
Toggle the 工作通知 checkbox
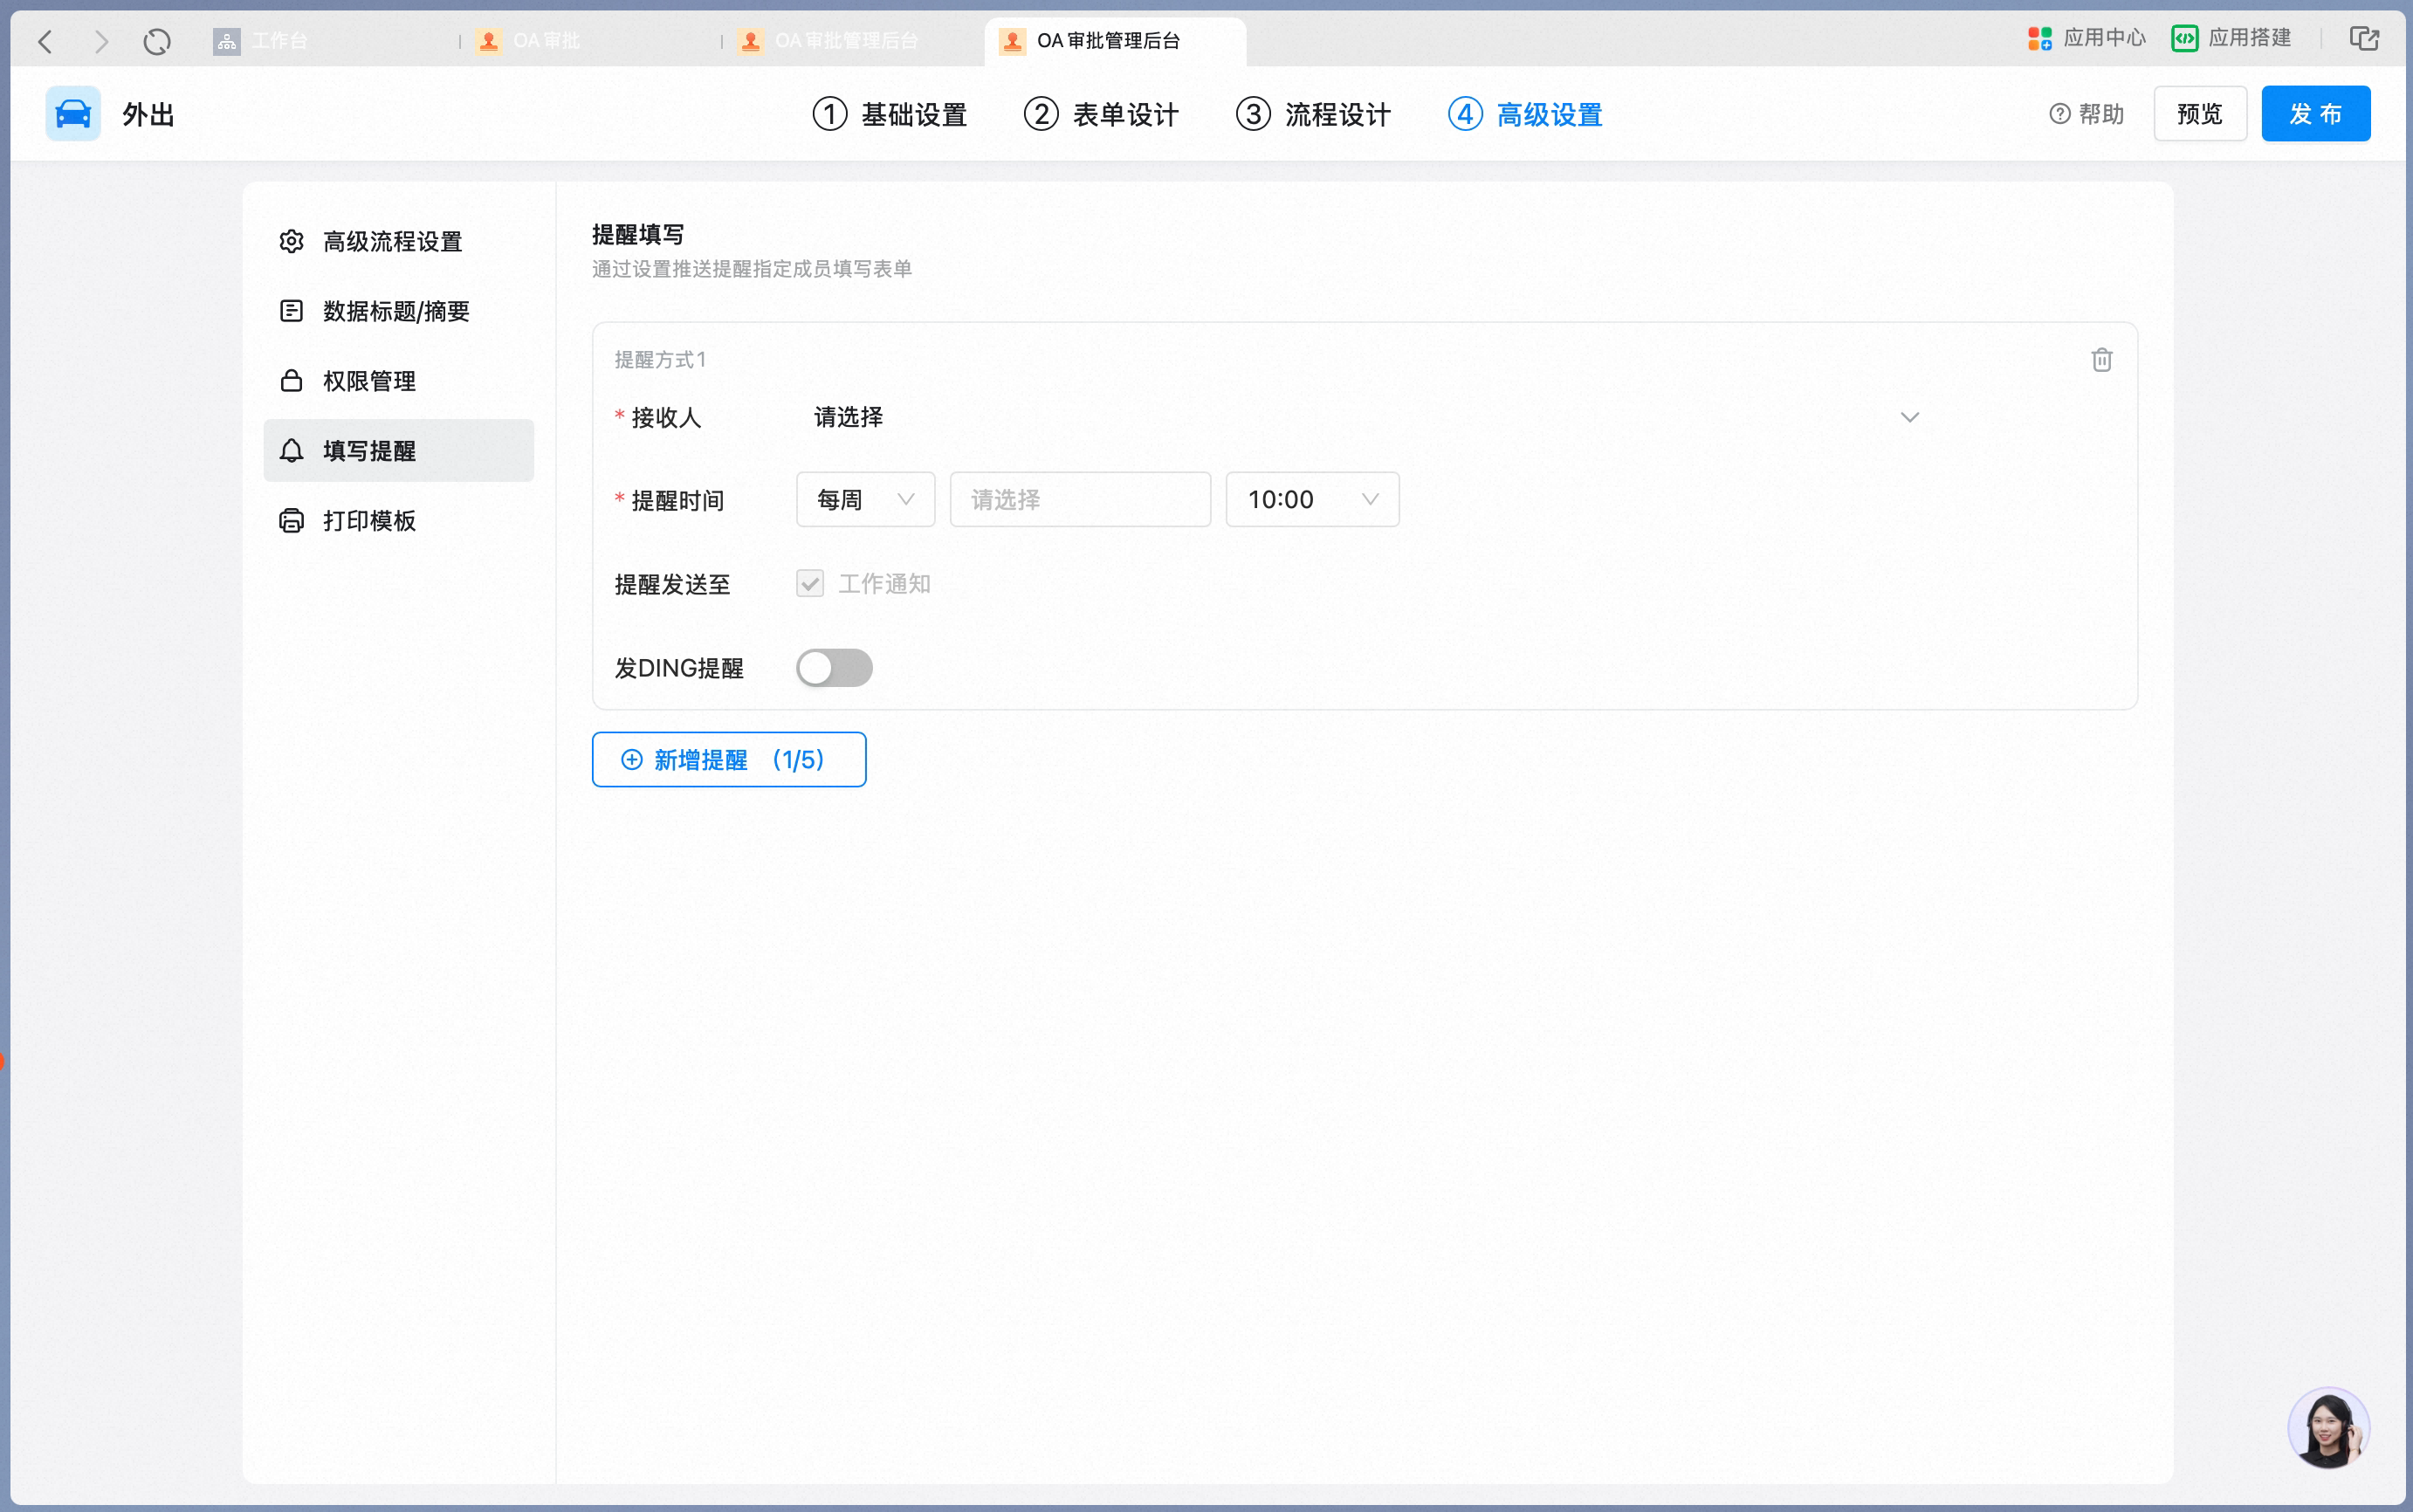(810, 583)
